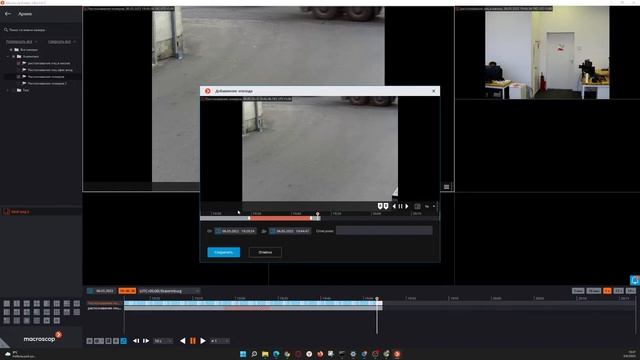Click the camera name search field
The image size is (640, 360).
tap(41, 30)
